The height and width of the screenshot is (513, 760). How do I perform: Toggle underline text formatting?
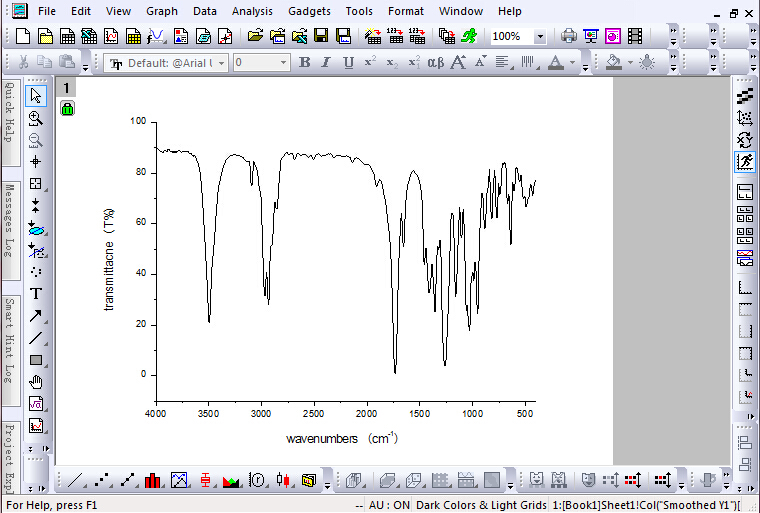pyautogui.click(x=348, y=63)
